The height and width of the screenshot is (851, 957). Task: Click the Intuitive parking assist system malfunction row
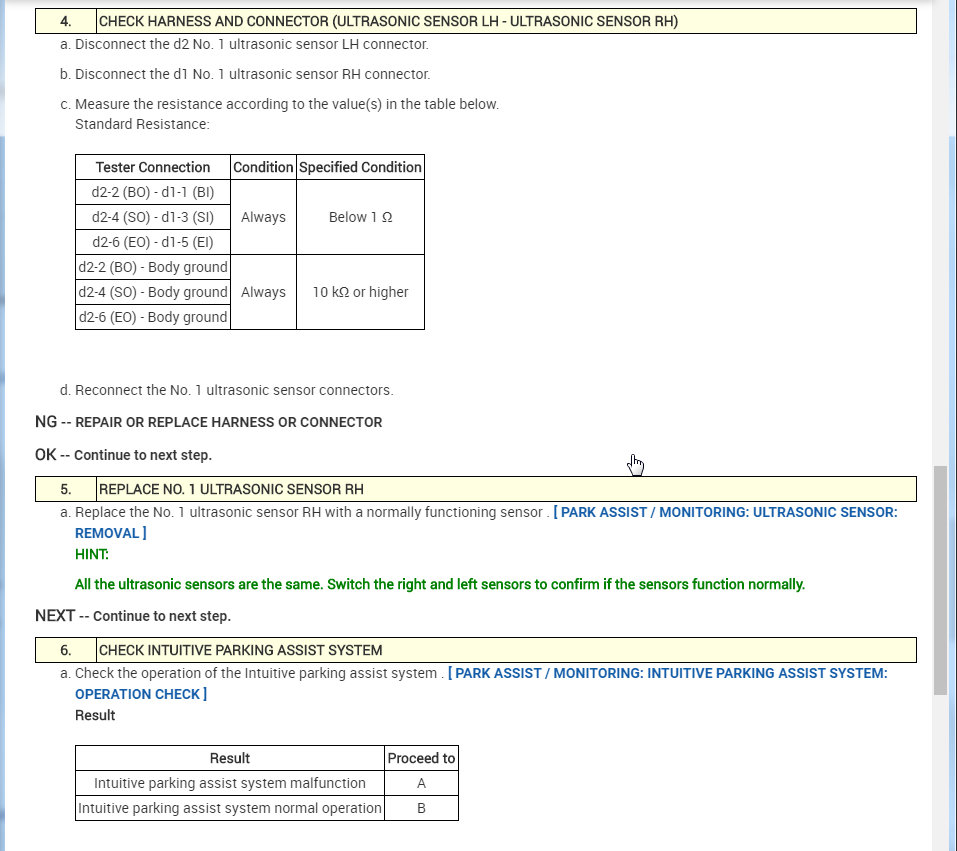(267, 783)
